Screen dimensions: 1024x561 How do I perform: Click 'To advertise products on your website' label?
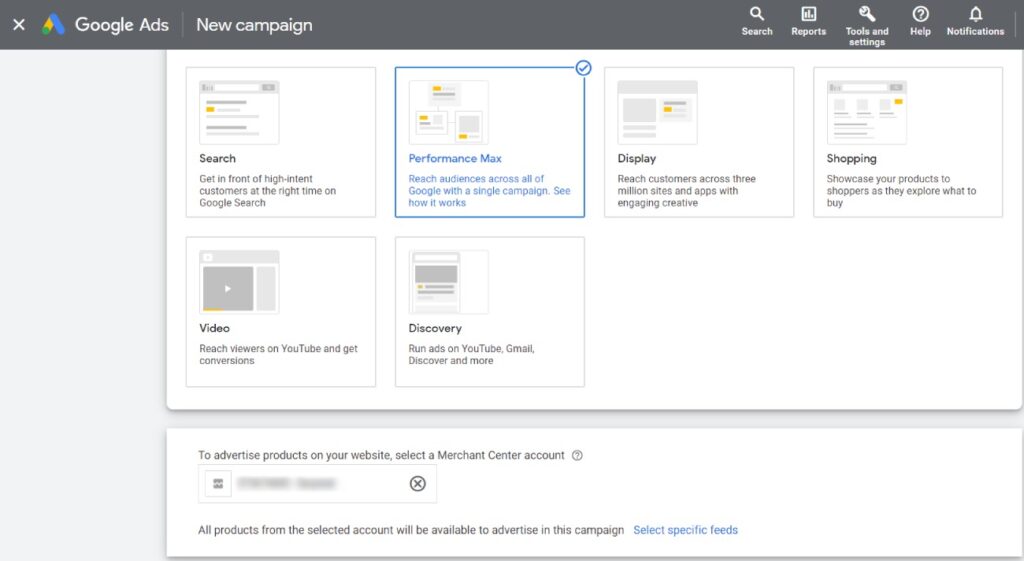[x=381, y=456]
